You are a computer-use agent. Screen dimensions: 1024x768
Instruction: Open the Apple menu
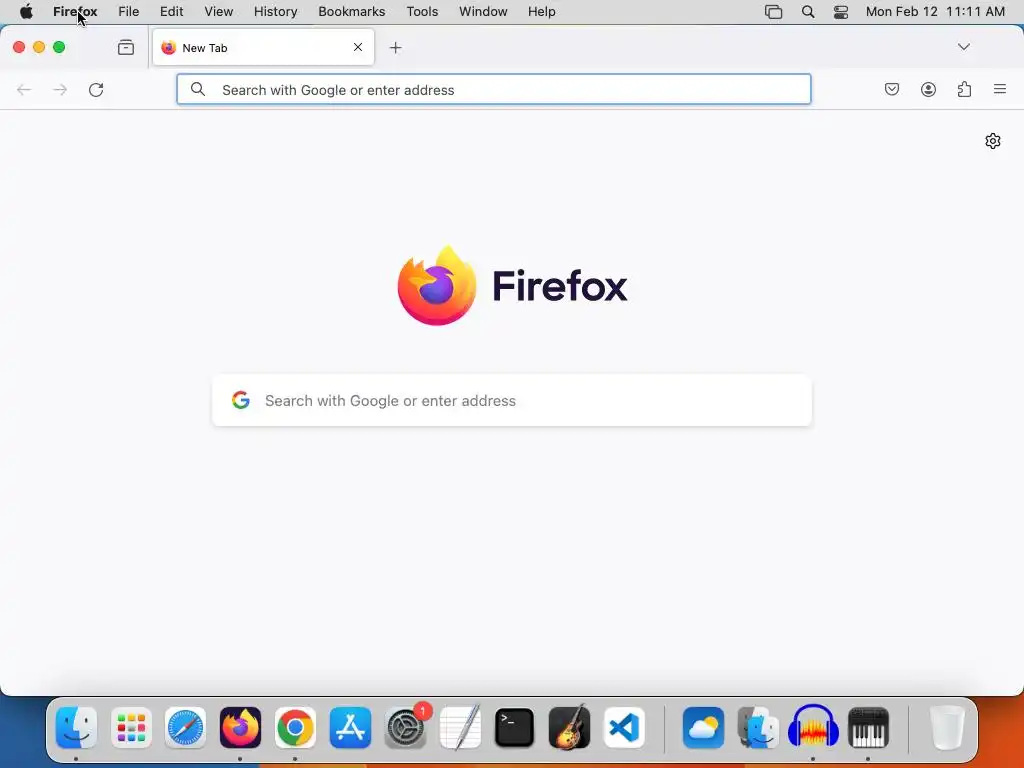[26, 12]
